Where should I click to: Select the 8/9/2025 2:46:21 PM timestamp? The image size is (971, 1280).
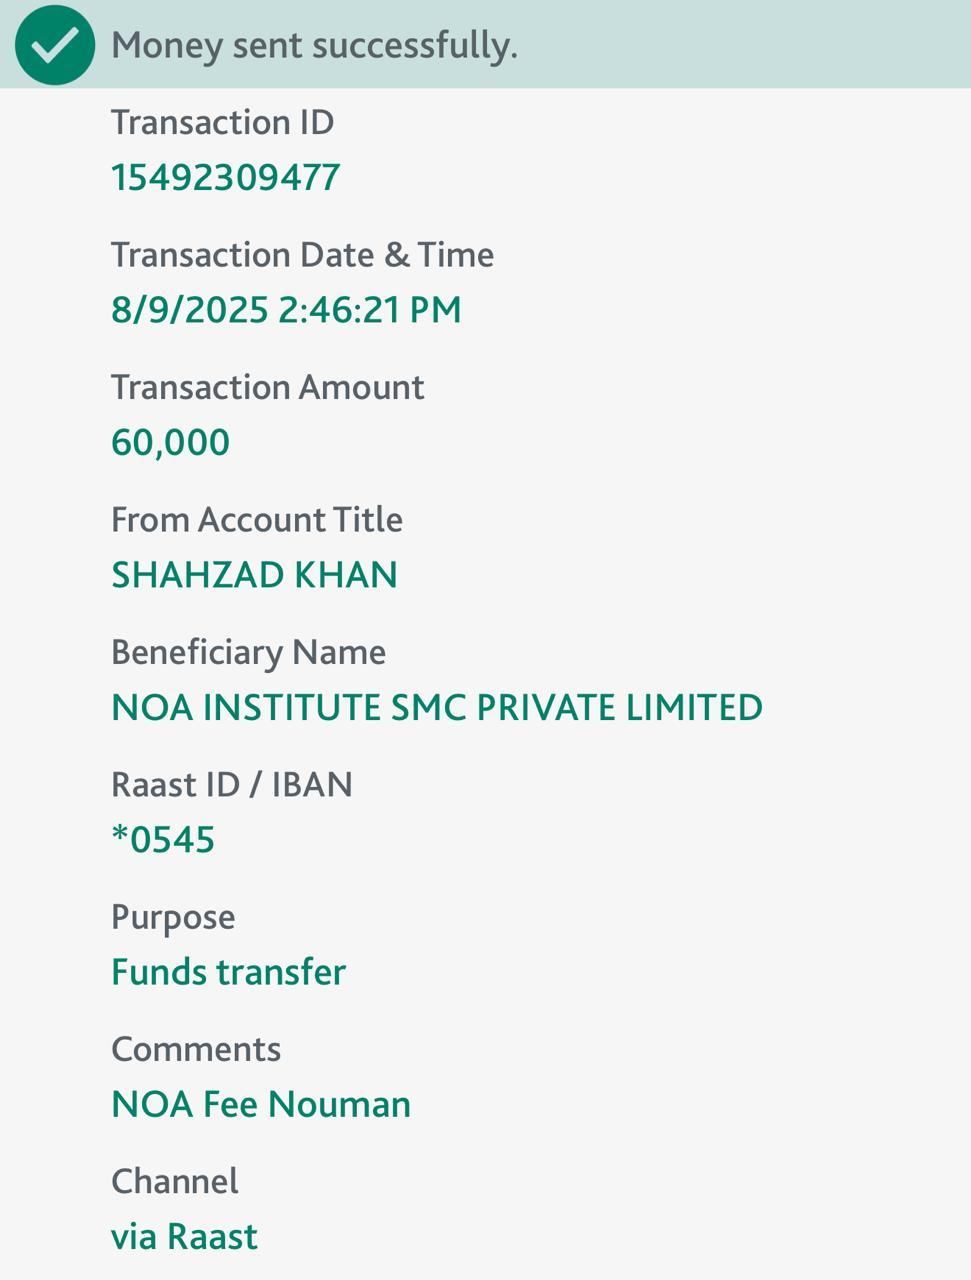point(286,310)
